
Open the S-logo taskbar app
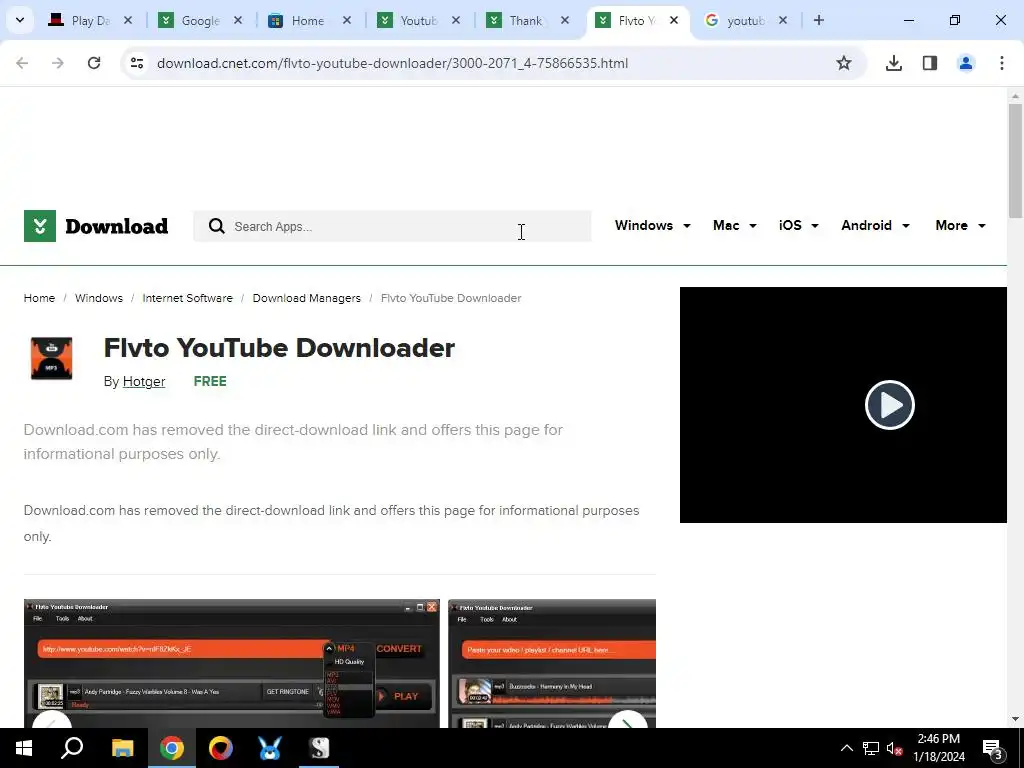pyautogui.click(x=319, y=748)
